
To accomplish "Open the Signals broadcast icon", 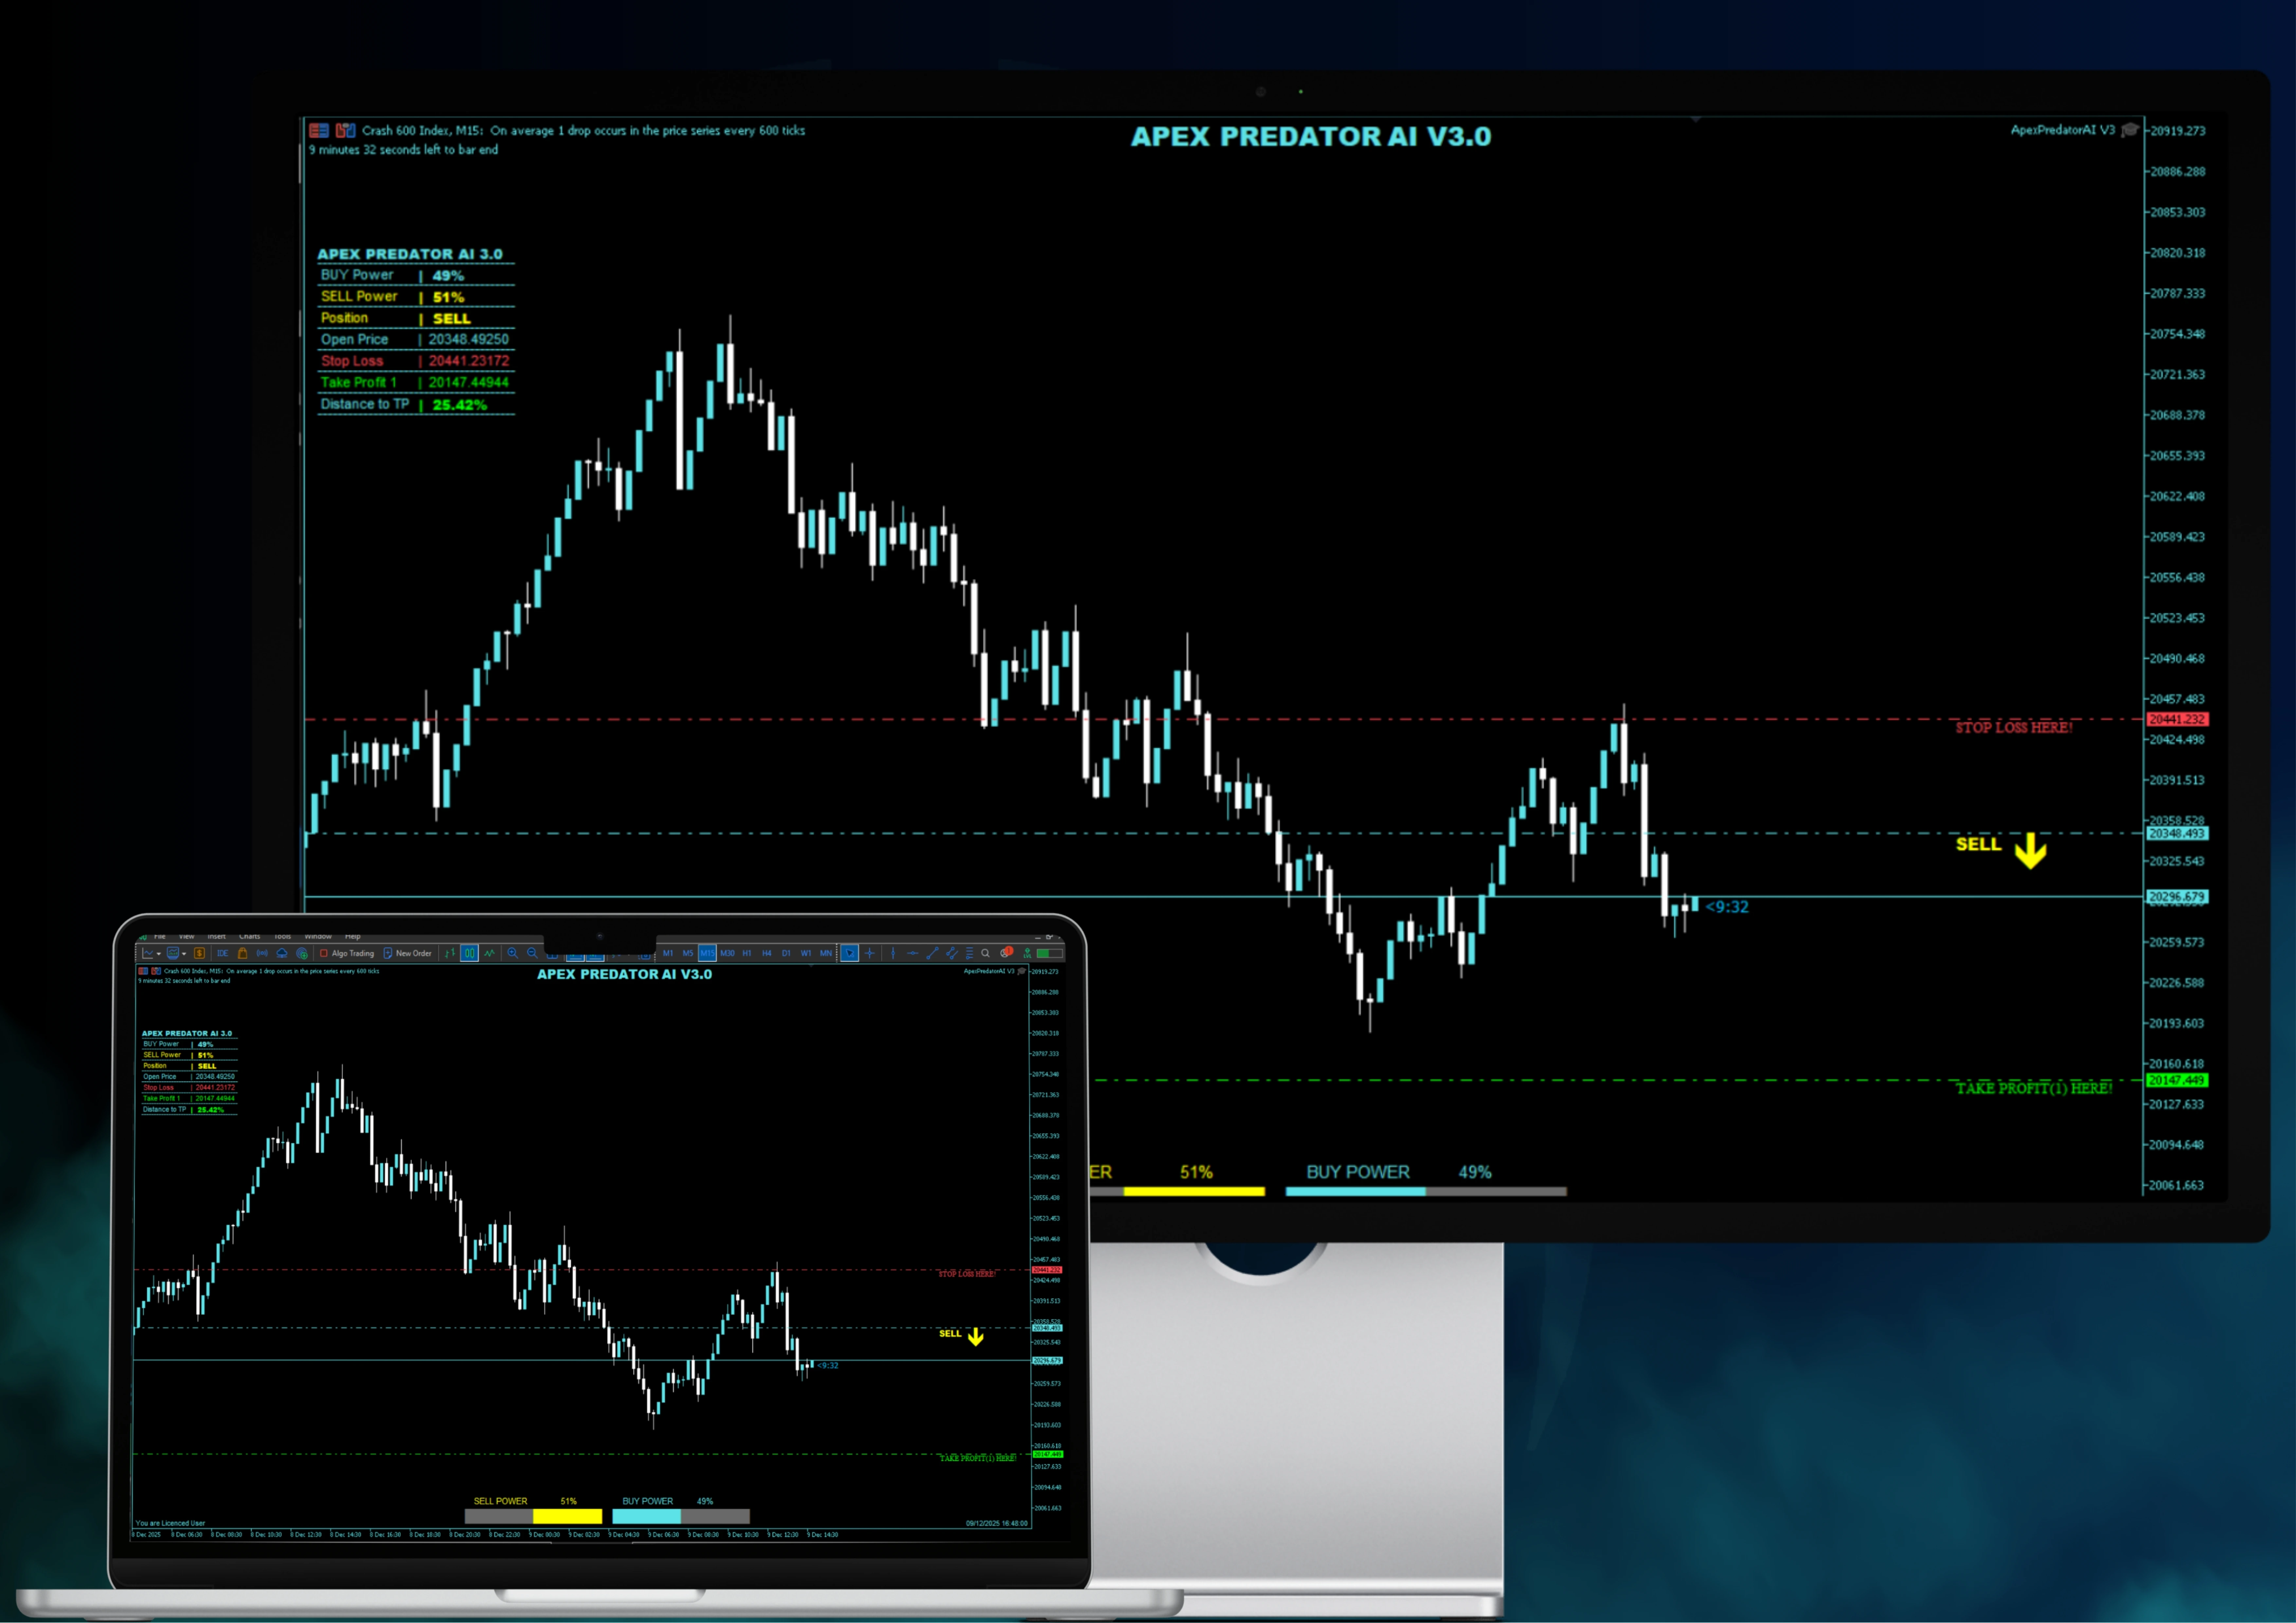I will point(262,953).
